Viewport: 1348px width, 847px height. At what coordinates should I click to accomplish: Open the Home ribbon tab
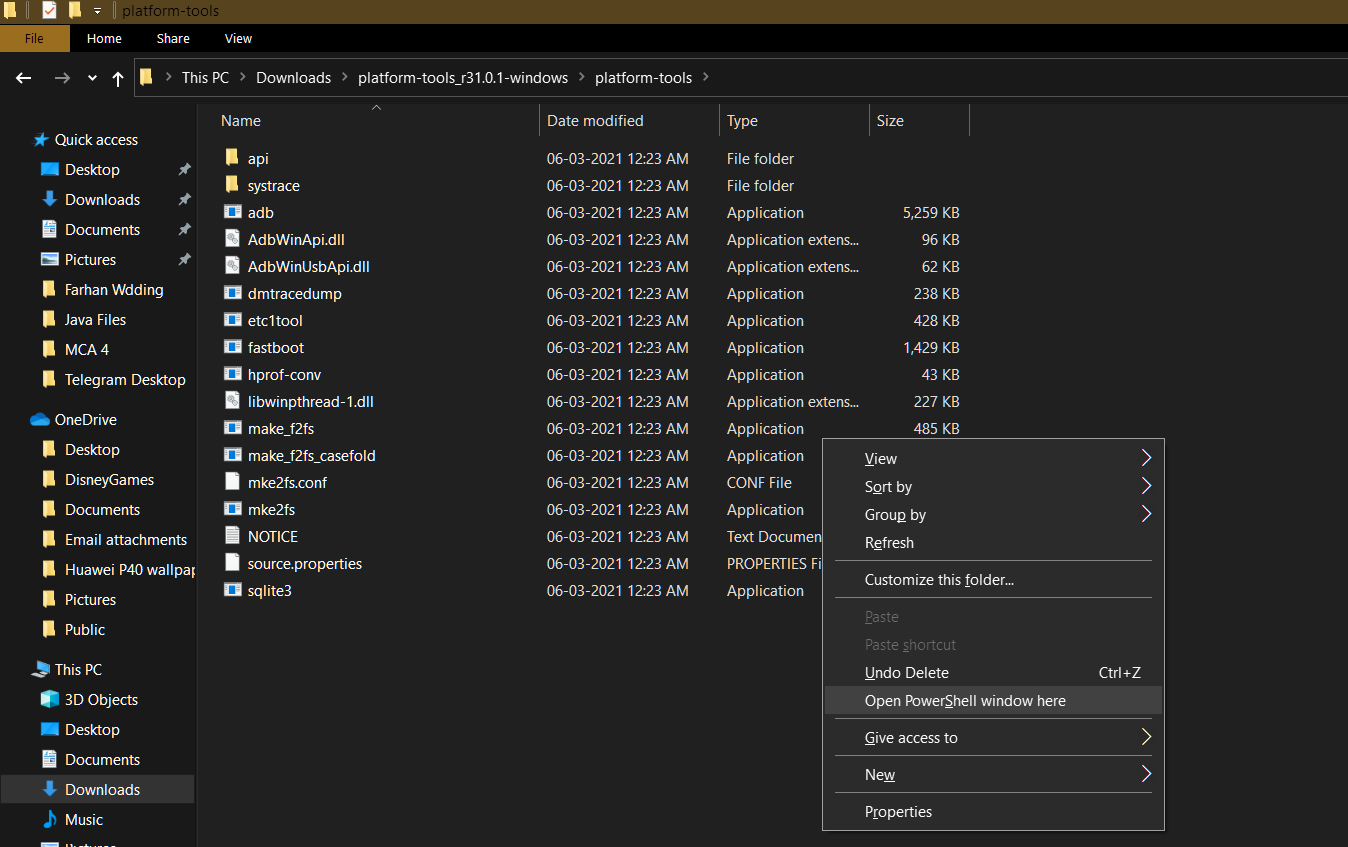104,39
